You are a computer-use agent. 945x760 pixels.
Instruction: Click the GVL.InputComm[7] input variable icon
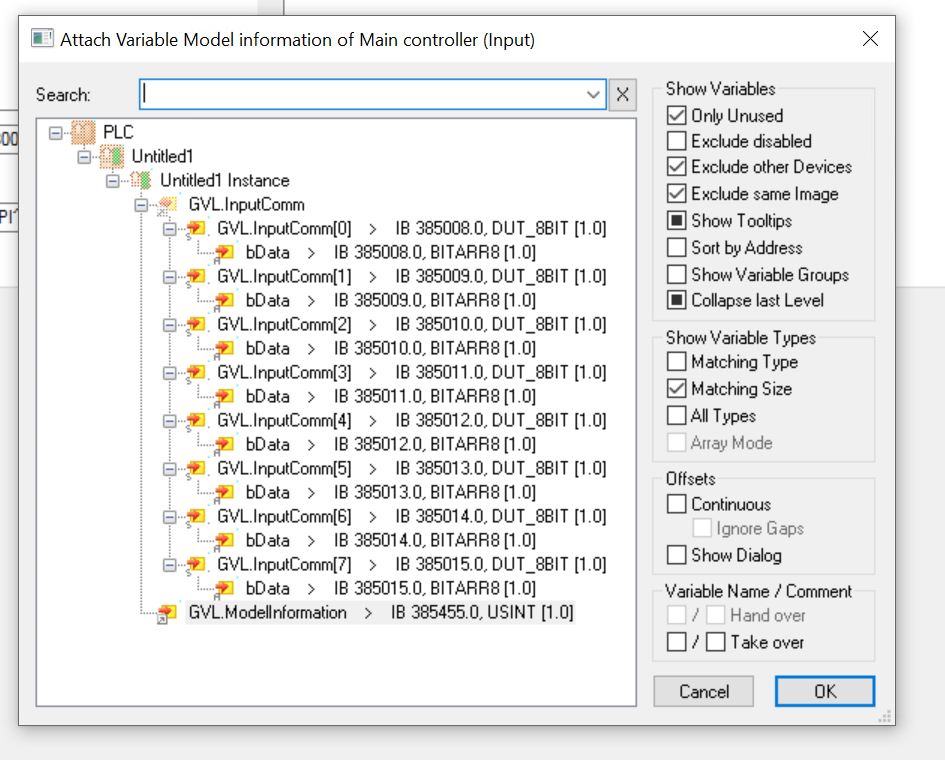click(x=195, y=565)
